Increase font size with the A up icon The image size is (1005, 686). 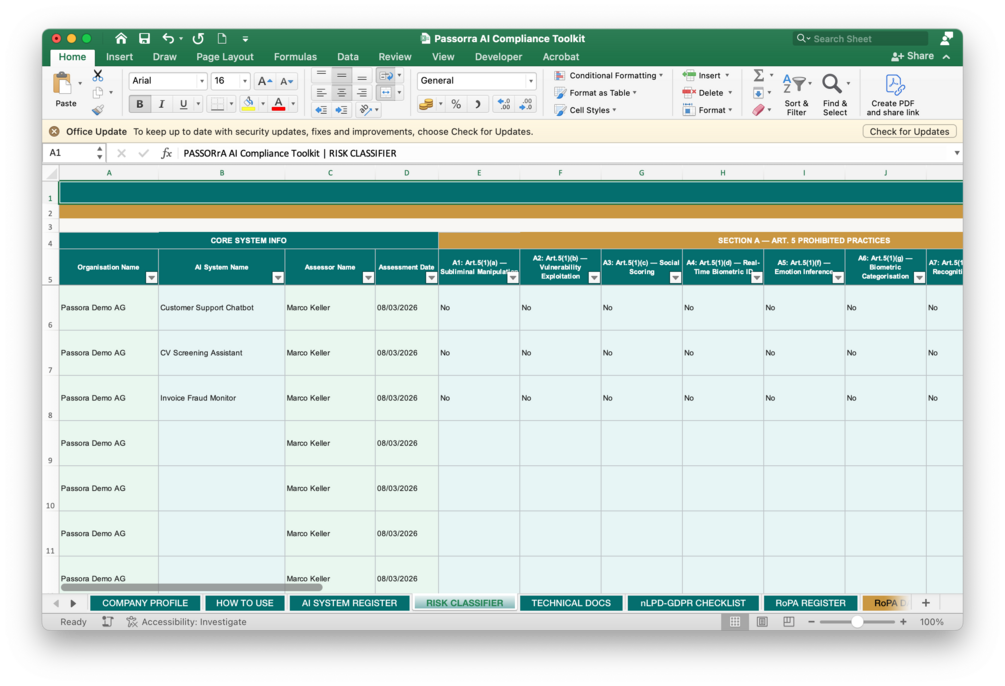tap(264, 81)
